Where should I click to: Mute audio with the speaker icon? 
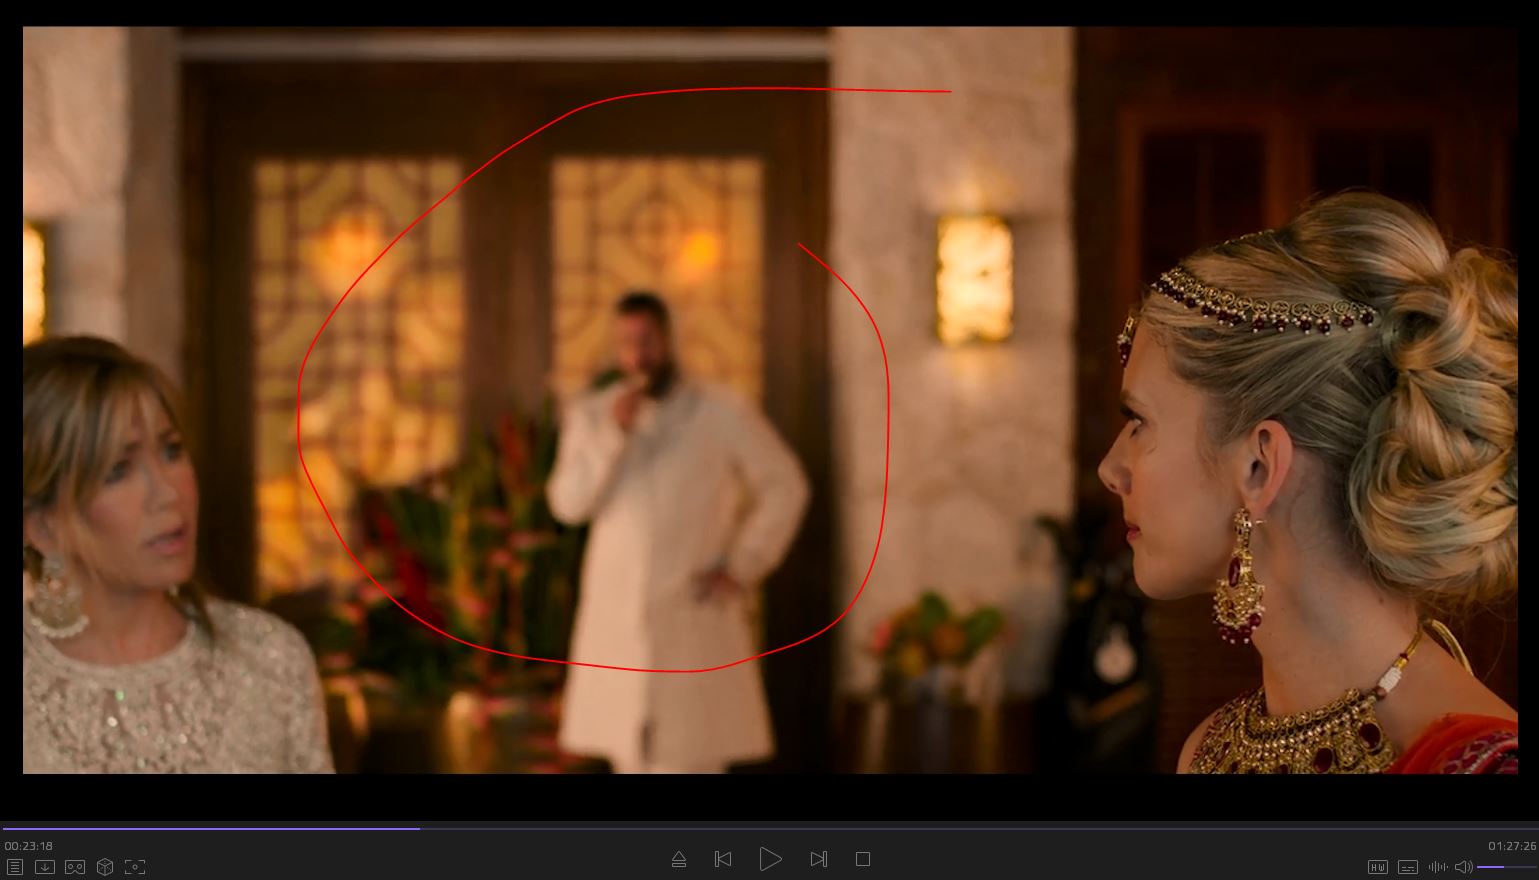[x=1463, y=867]
